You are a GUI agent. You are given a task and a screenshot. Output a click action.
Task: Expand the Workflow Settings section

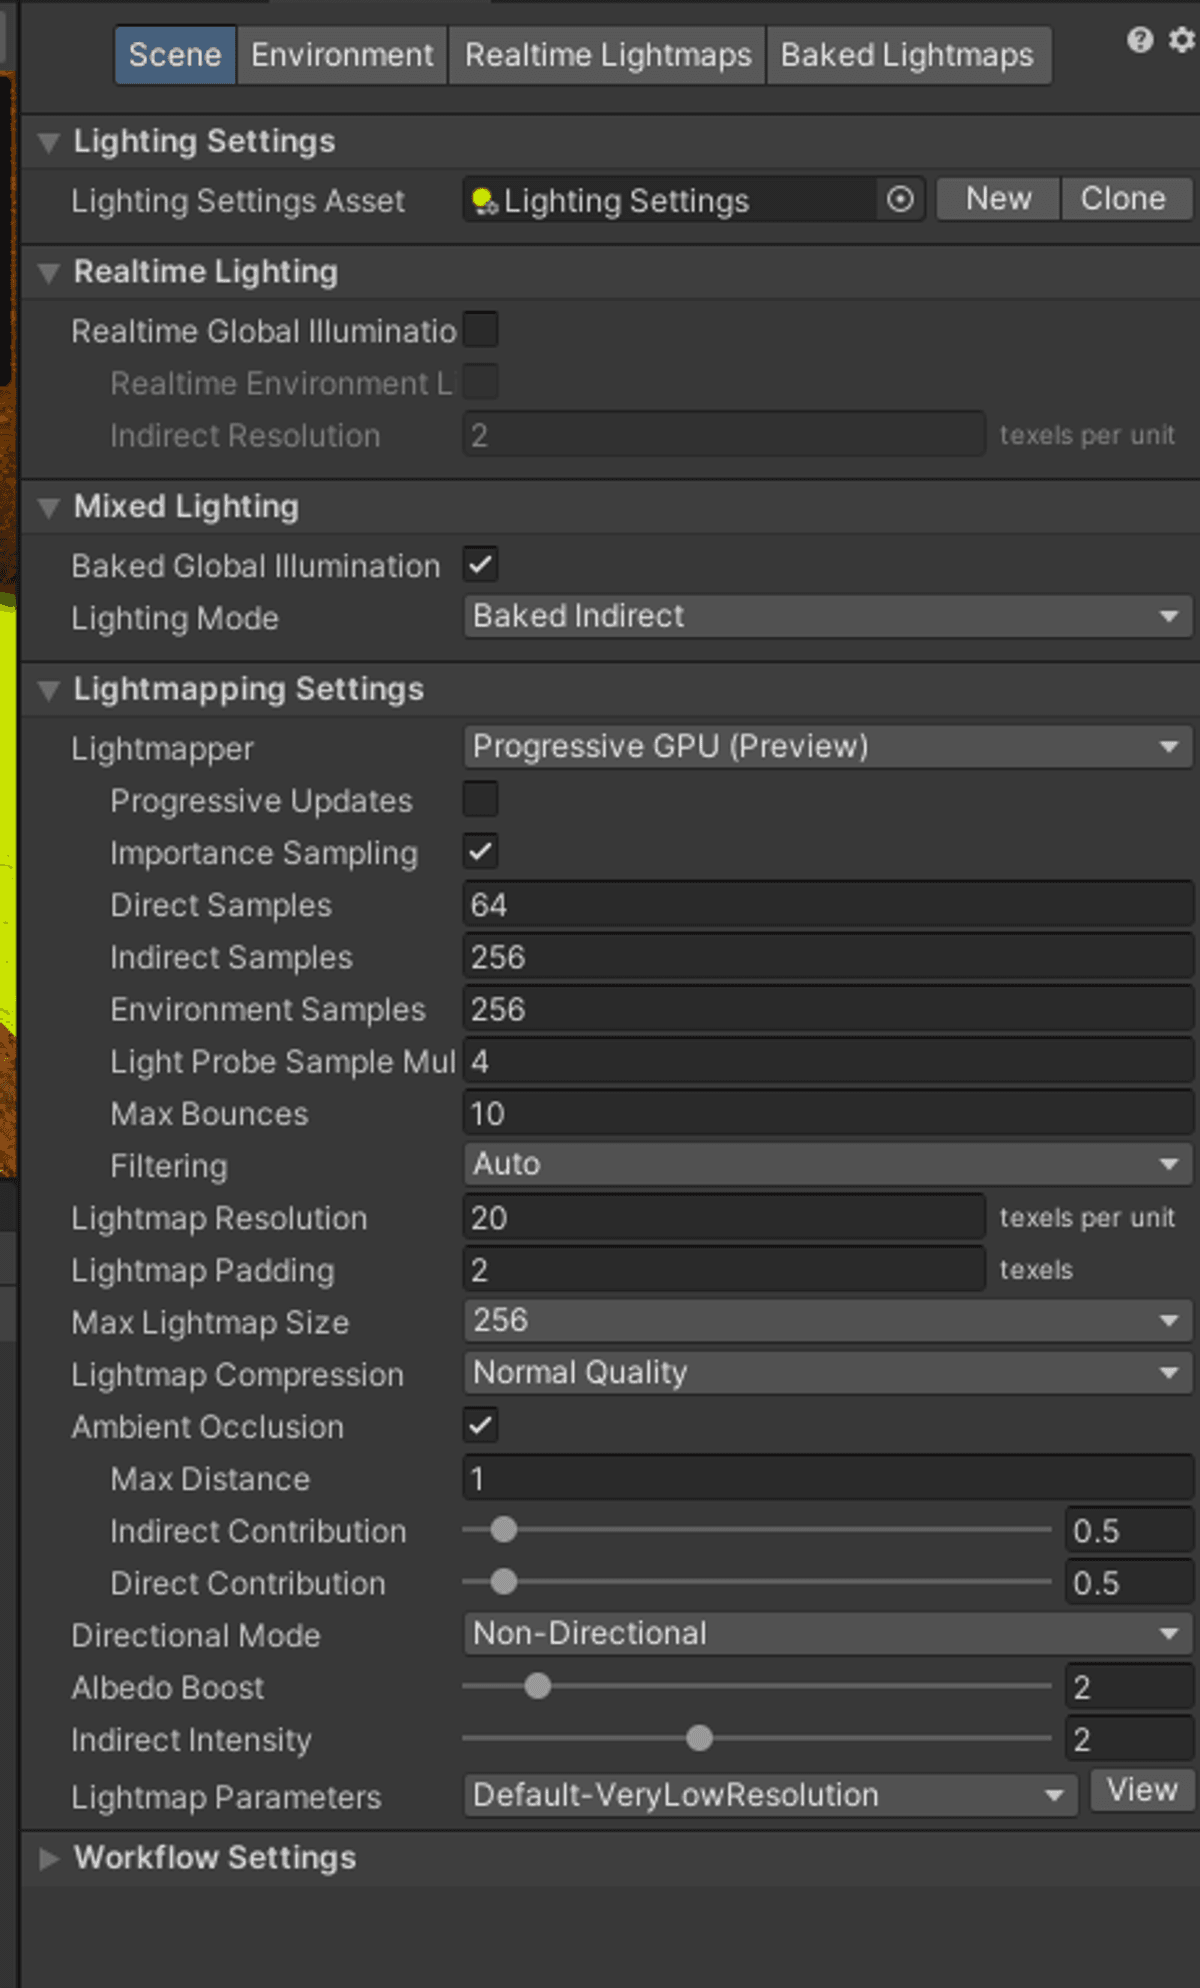tap(48, 1858)
